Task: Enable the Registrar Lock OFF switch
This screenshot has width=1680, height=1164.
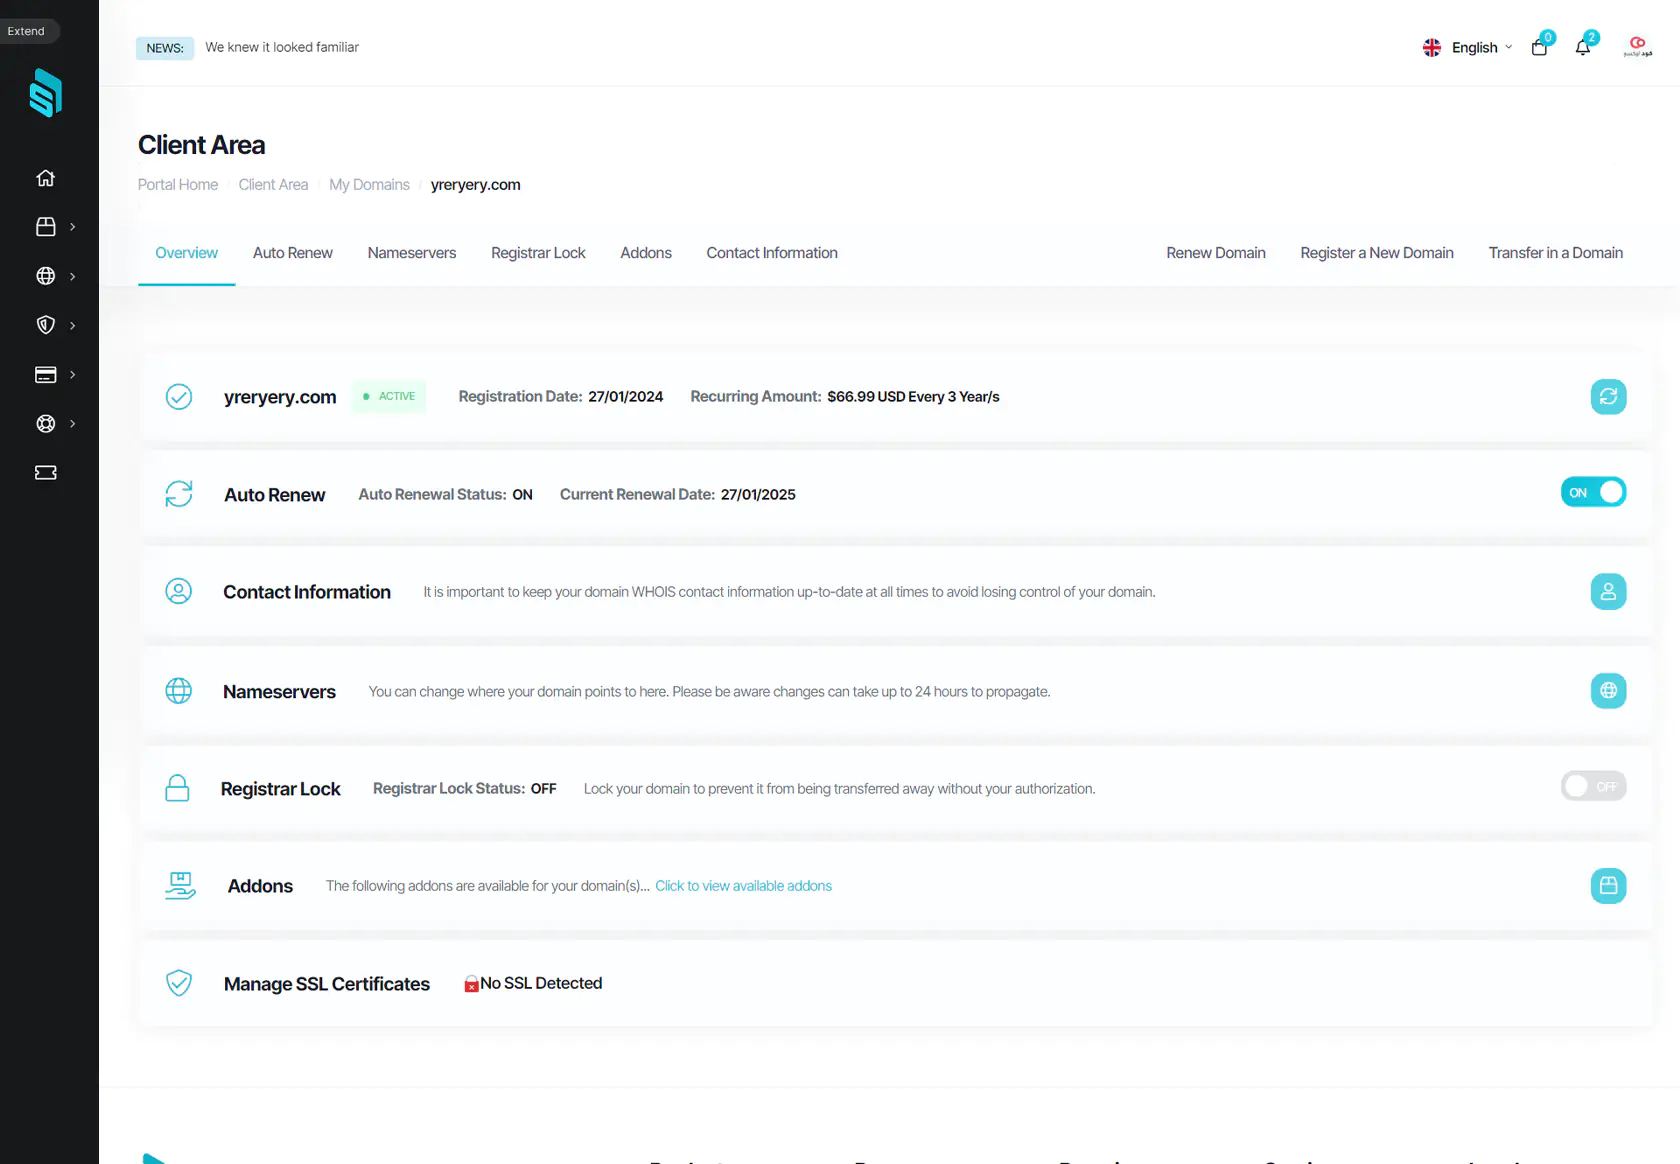Action: (1593, 787)
